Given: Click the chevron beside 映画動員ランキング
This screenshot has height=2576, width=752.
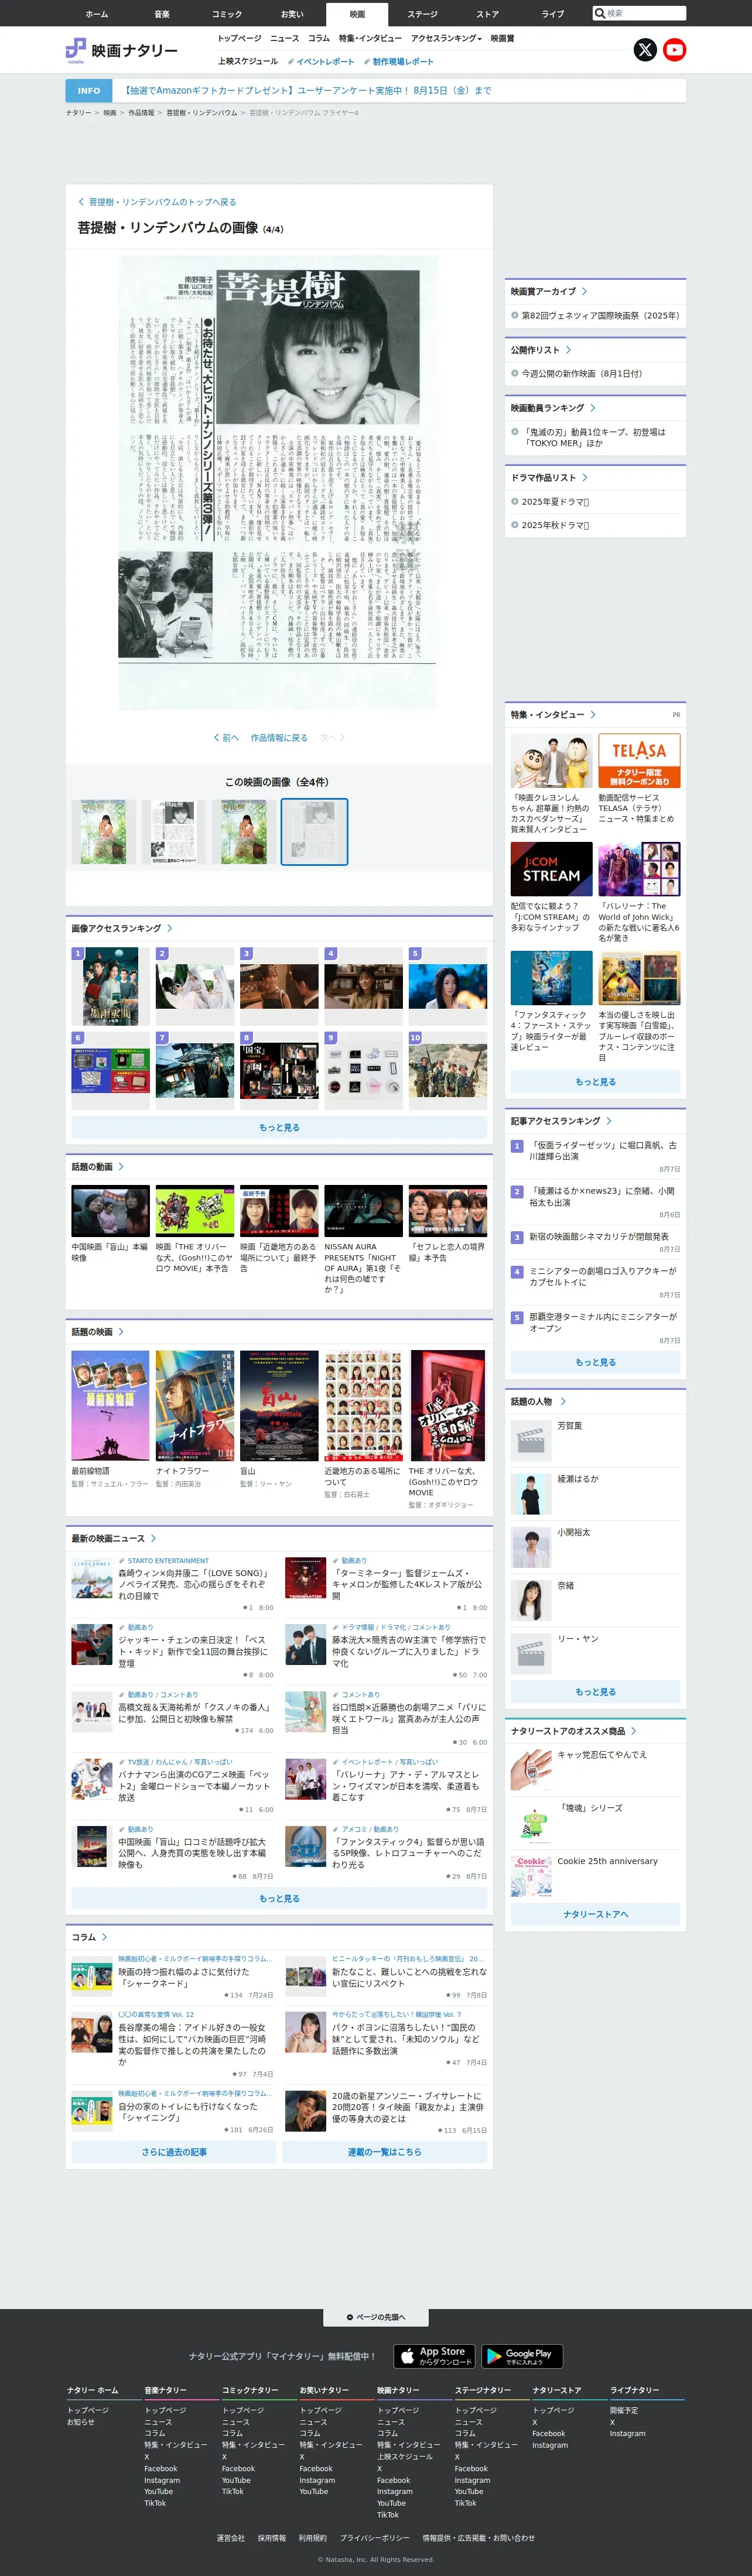Looking at the screenshot, I should tap(593, 408).
